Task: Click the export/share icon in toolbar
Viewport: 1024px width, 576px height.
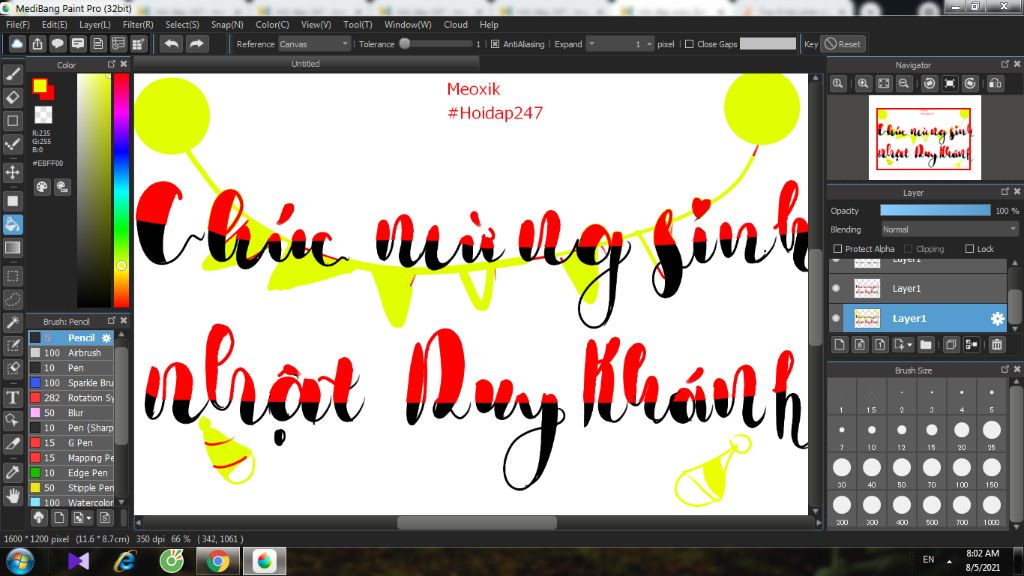Action: click(37, 44)
